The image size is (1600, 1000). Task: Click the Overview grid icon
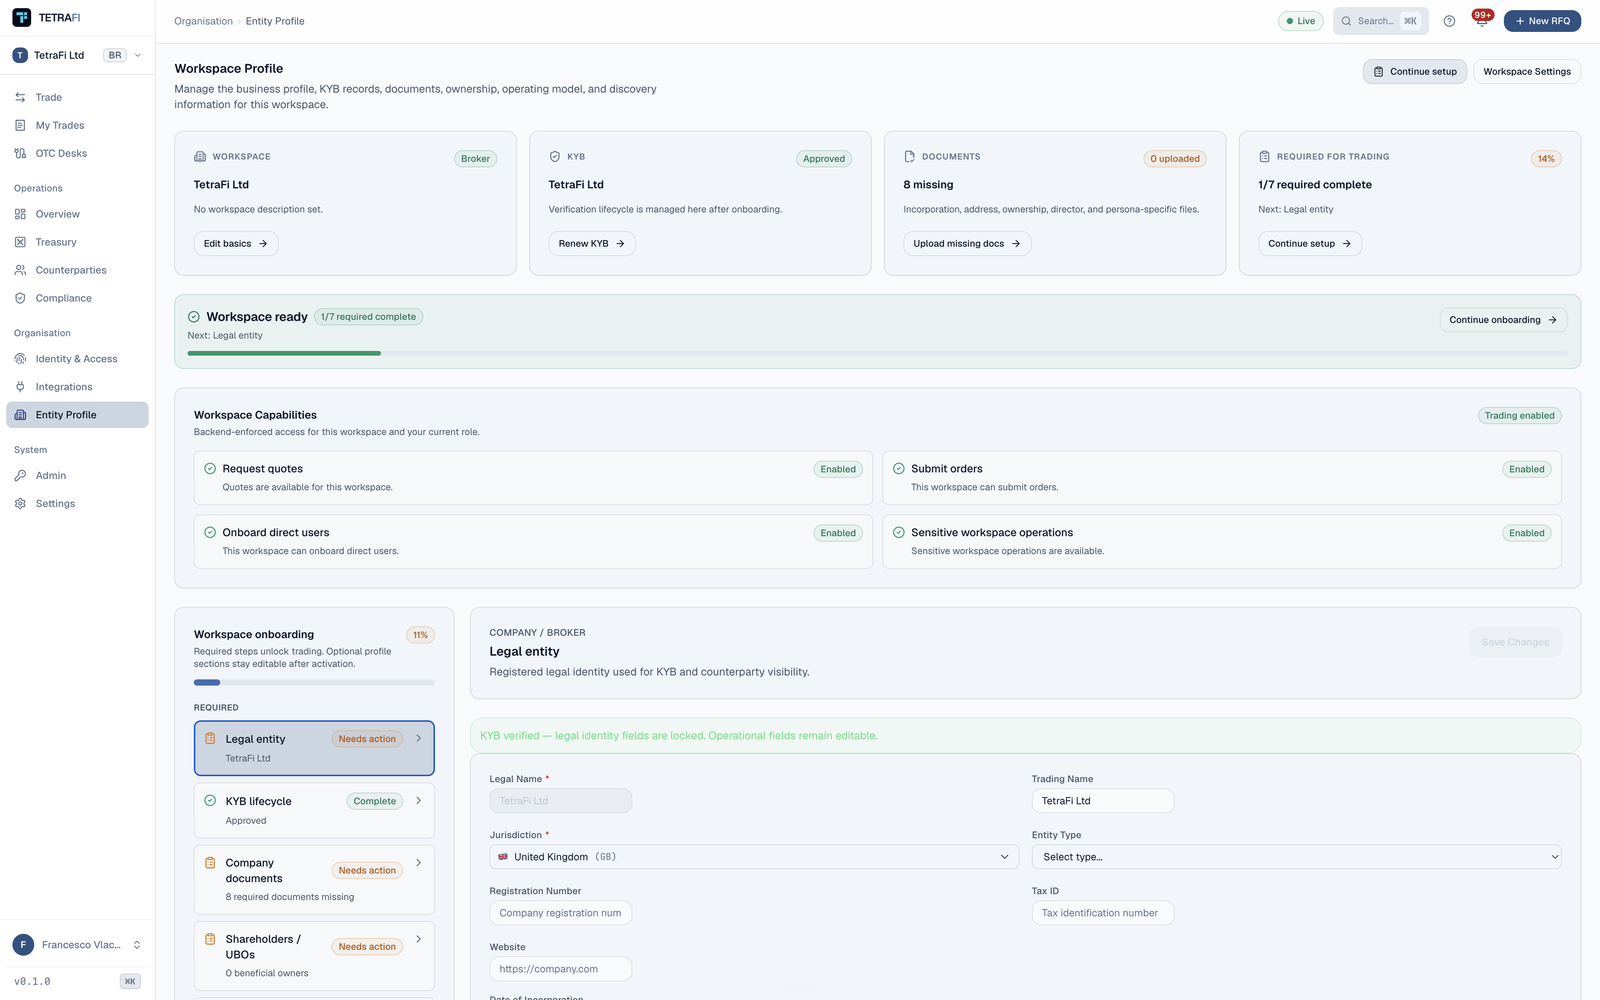tap(20, 214)
